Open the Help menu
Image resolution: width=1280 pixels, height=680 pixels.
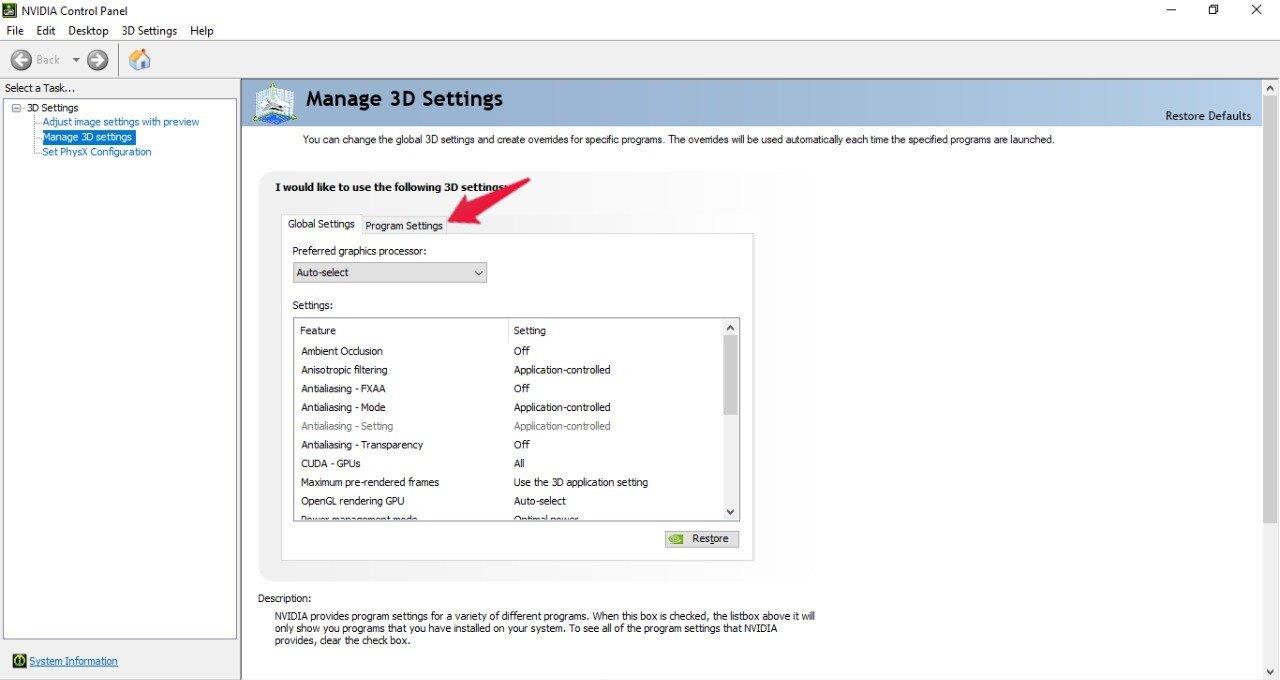202,31
